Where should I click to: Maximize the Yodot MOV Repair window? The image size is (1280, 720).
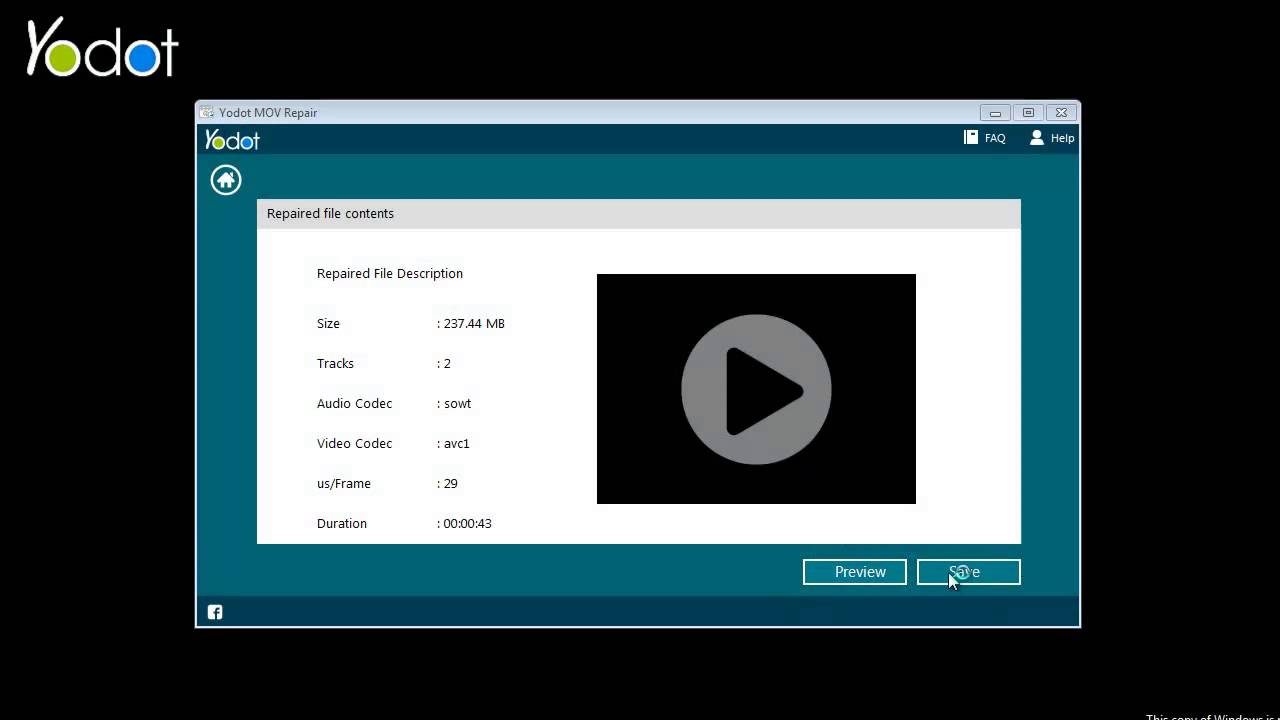(x=1028, y=113)
